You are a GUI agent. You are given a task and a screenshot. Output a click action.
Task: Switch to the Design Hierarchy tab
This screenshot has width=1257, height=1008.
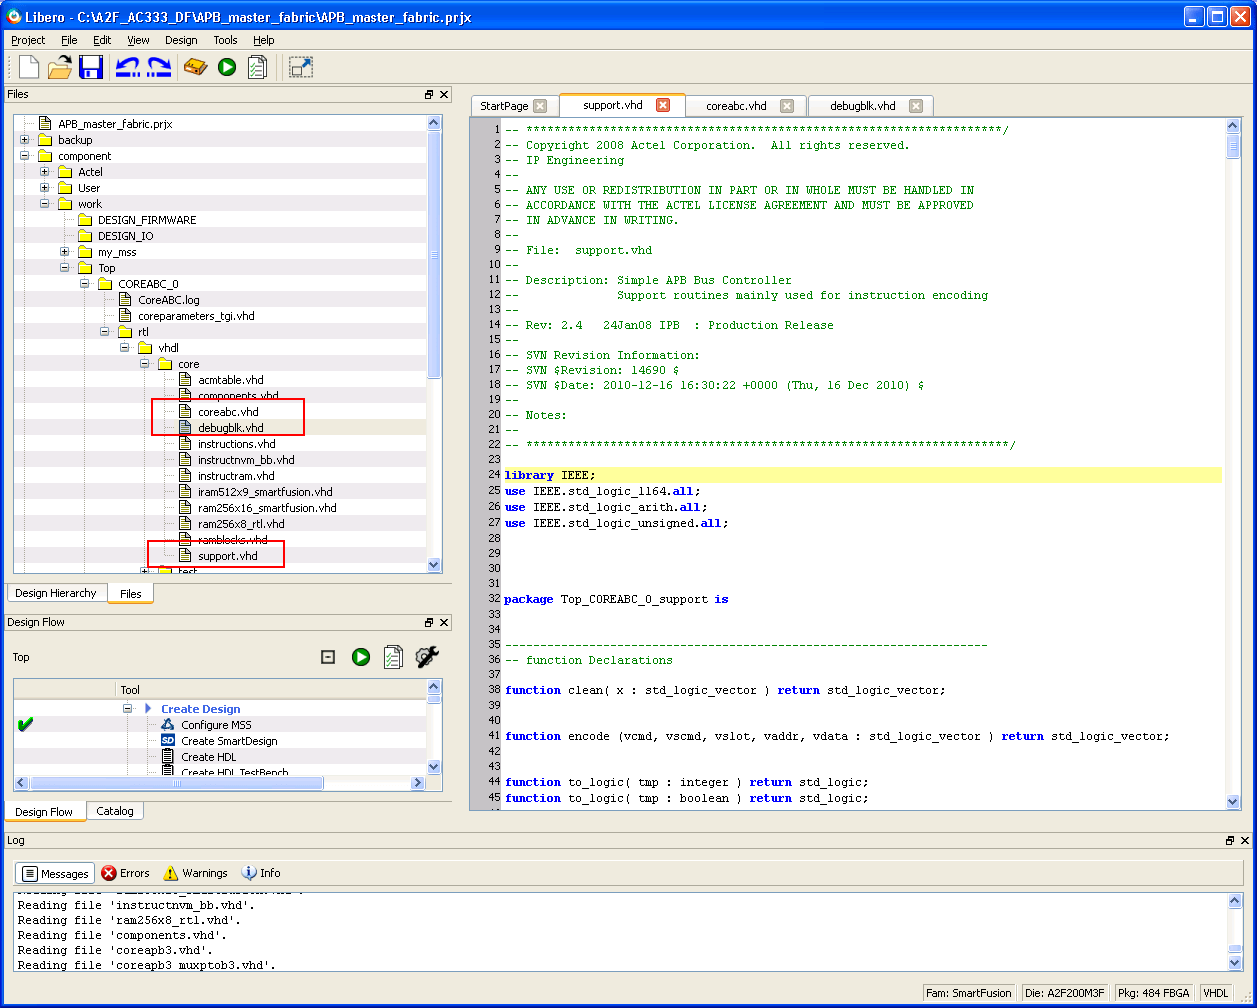(56, 593)
